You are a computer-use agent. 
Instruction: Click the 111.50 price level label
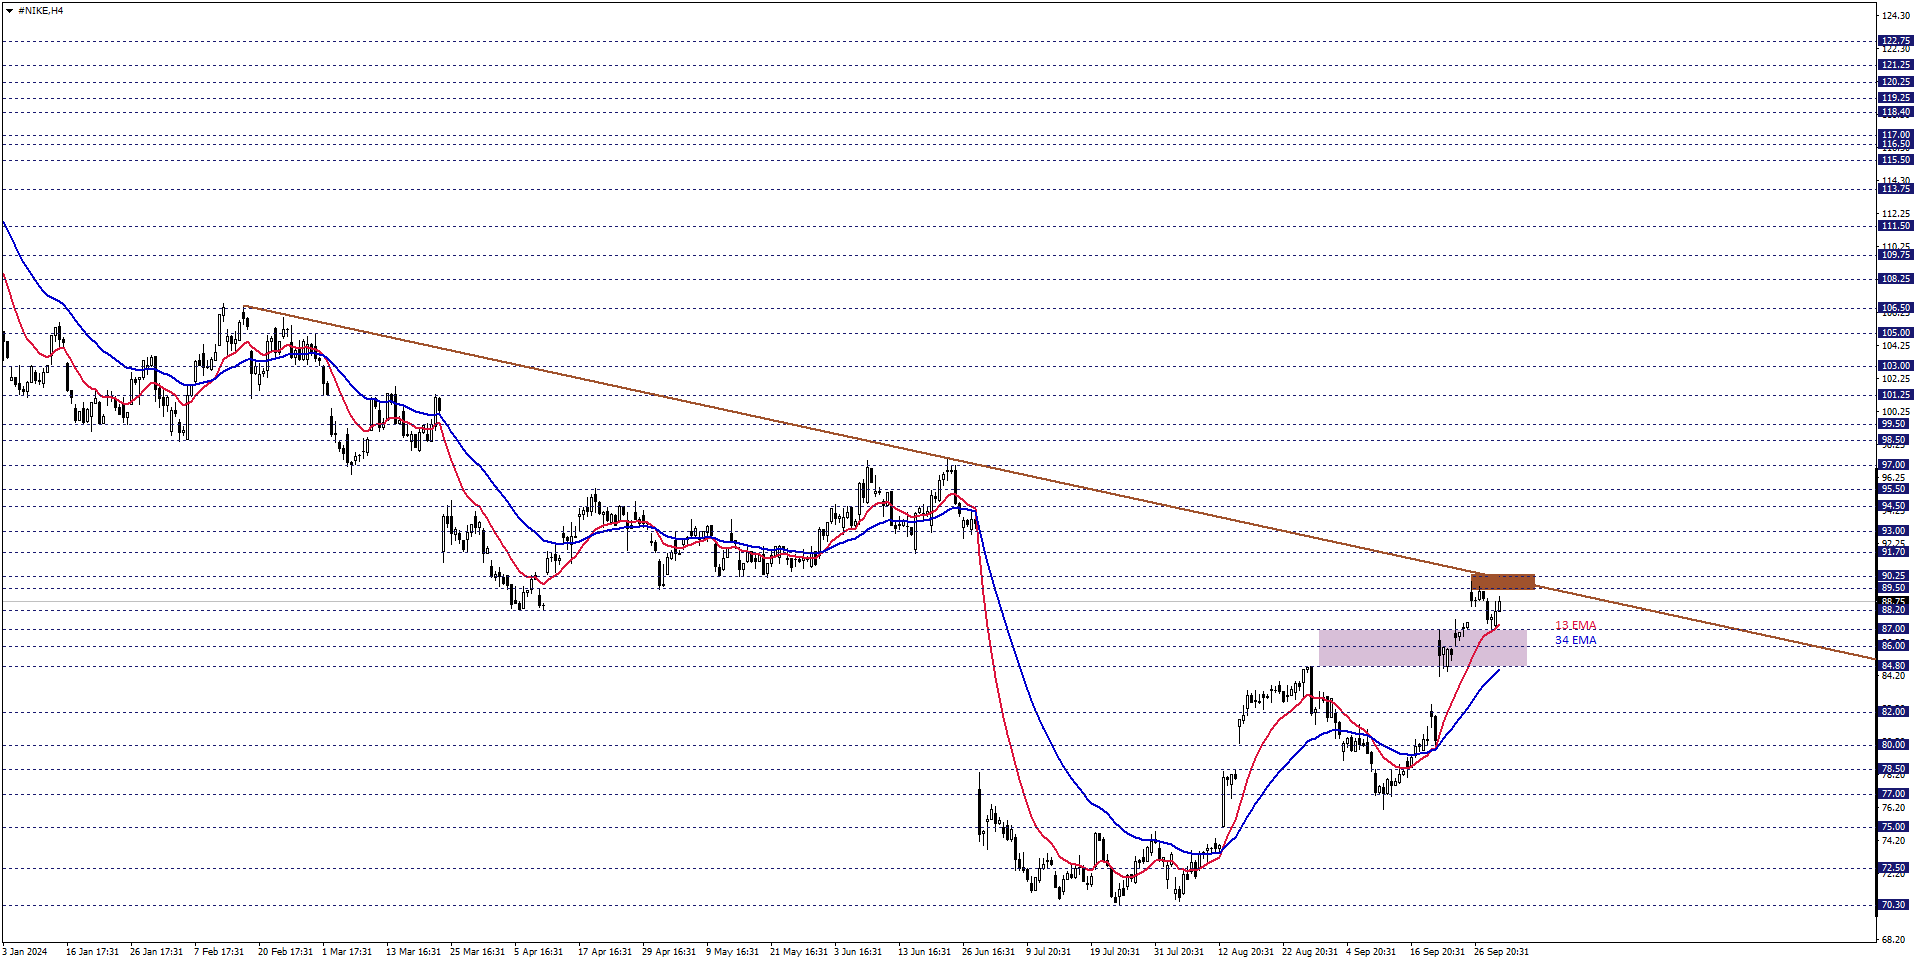(x=1895, y=226)
